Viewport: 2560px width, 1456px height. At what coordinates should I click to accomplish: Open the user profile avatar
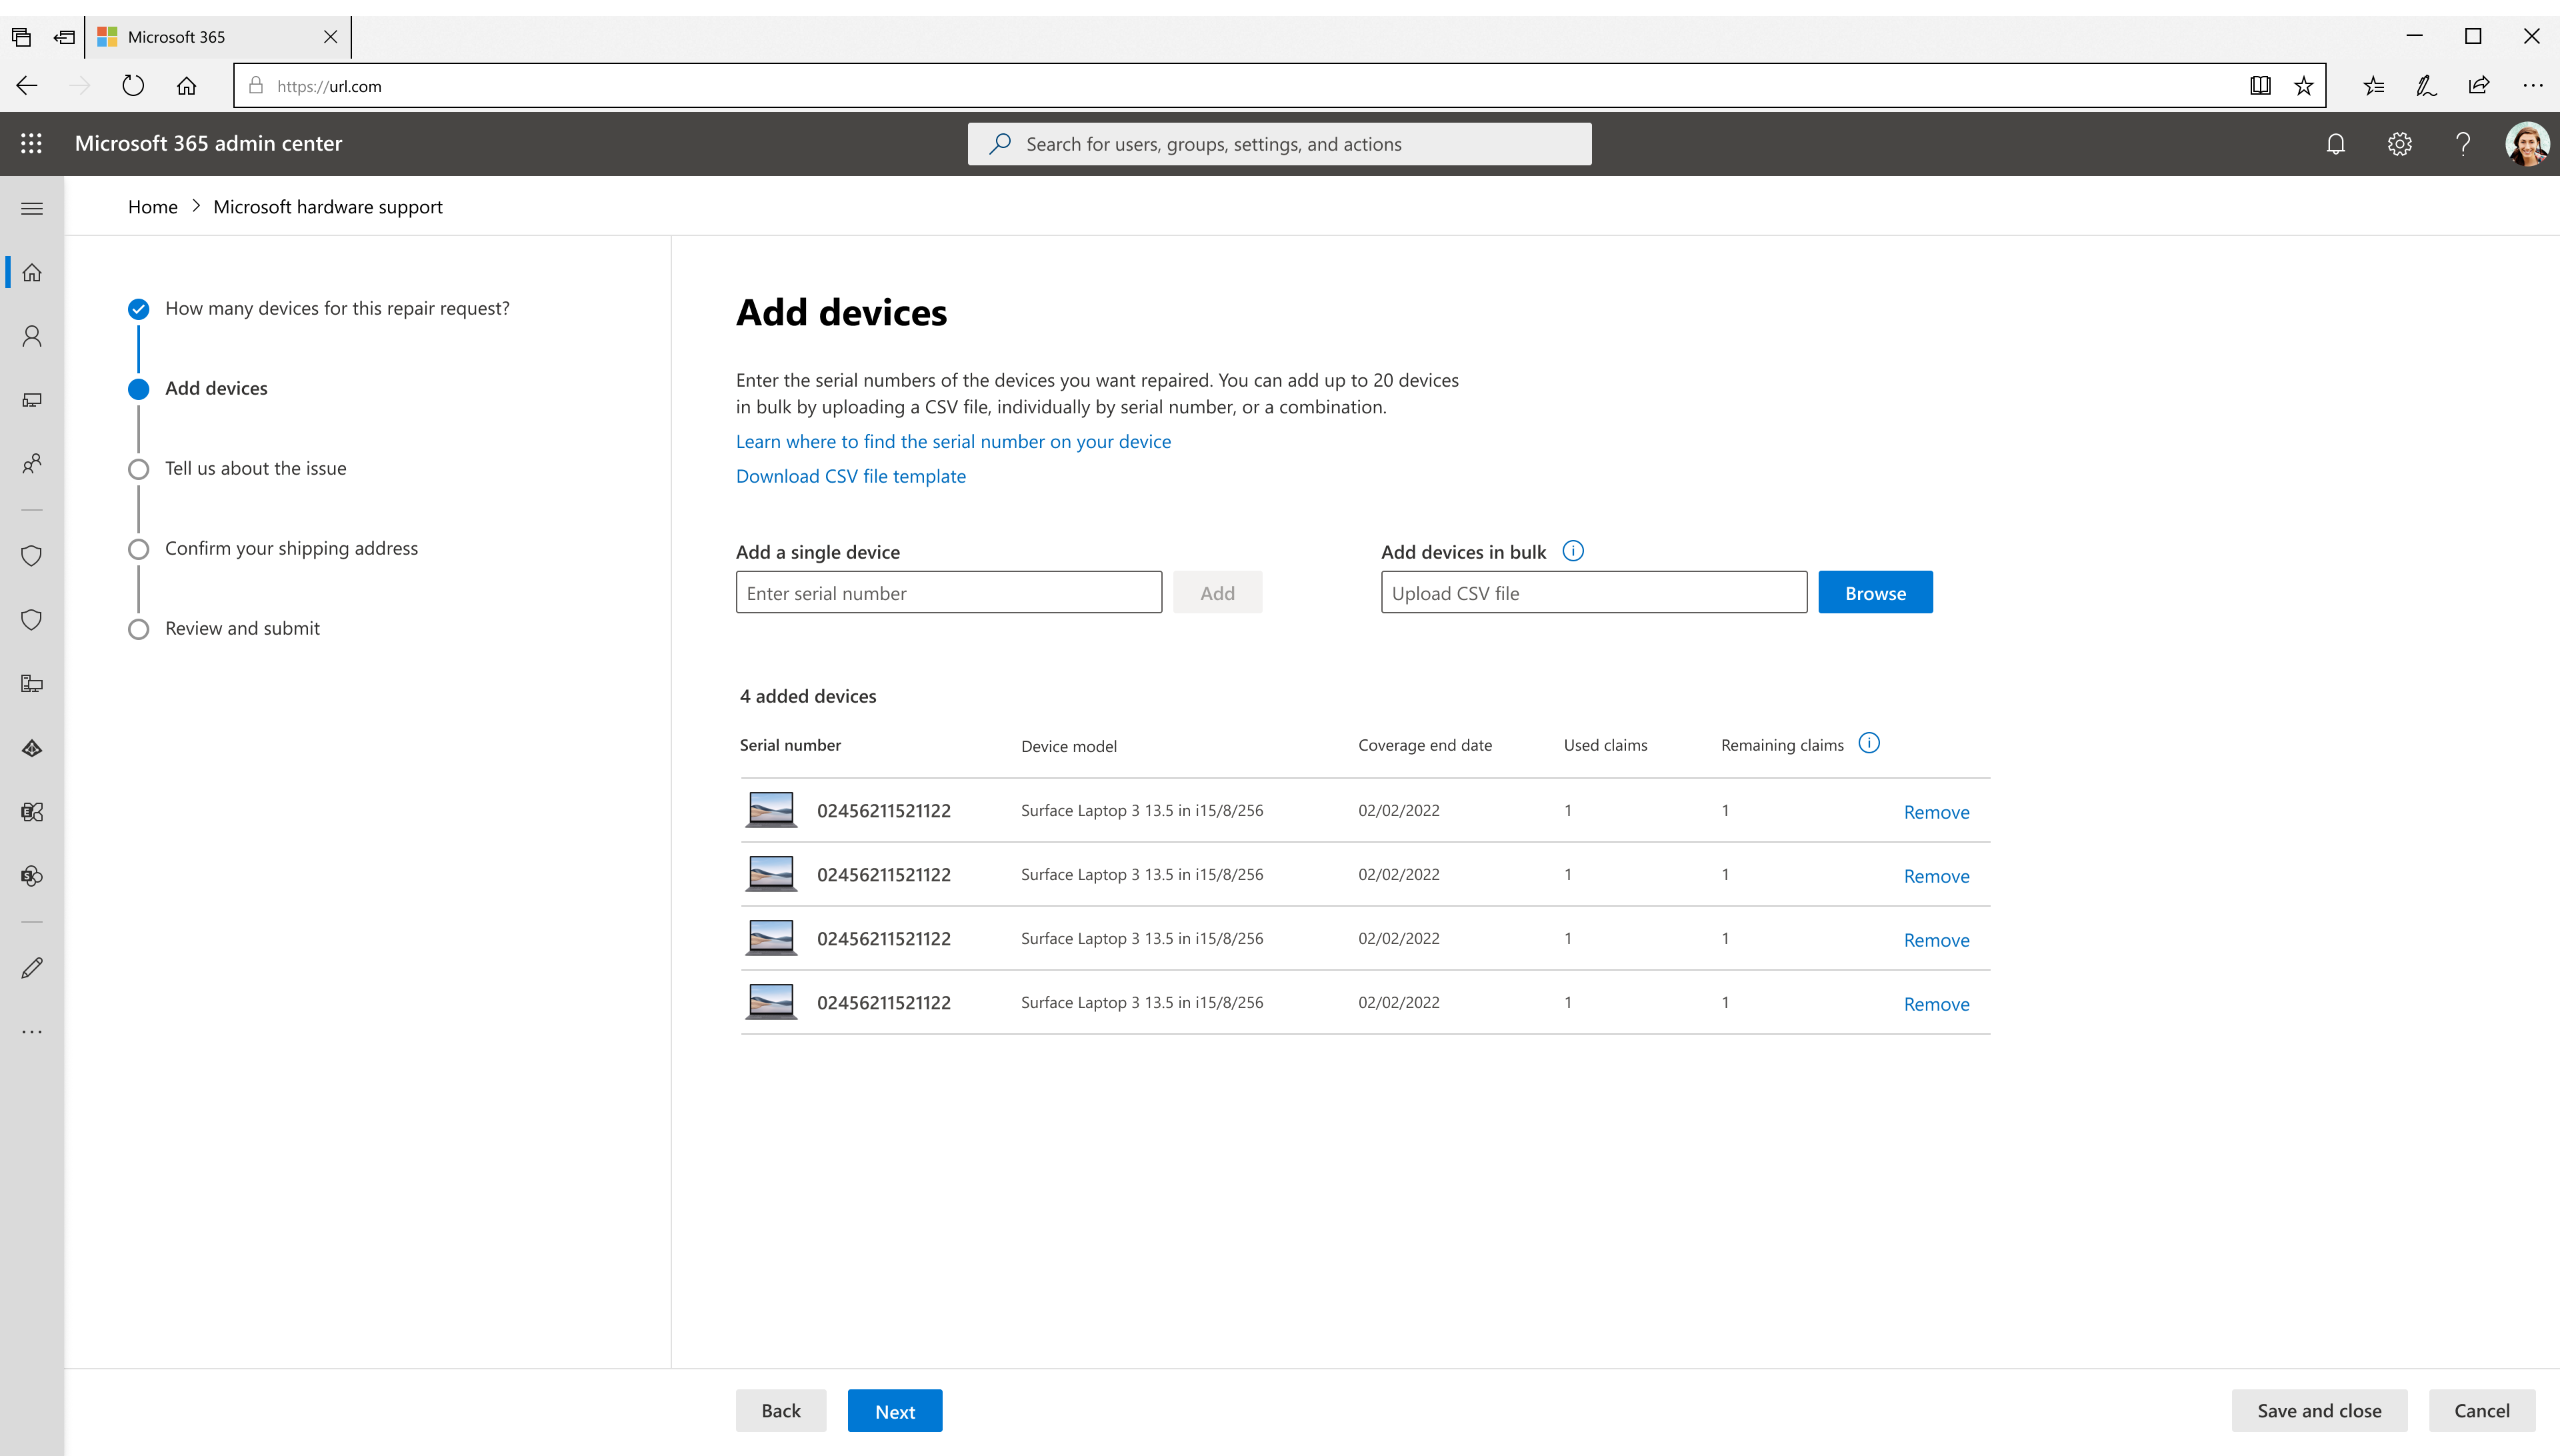coord(2527,144)
